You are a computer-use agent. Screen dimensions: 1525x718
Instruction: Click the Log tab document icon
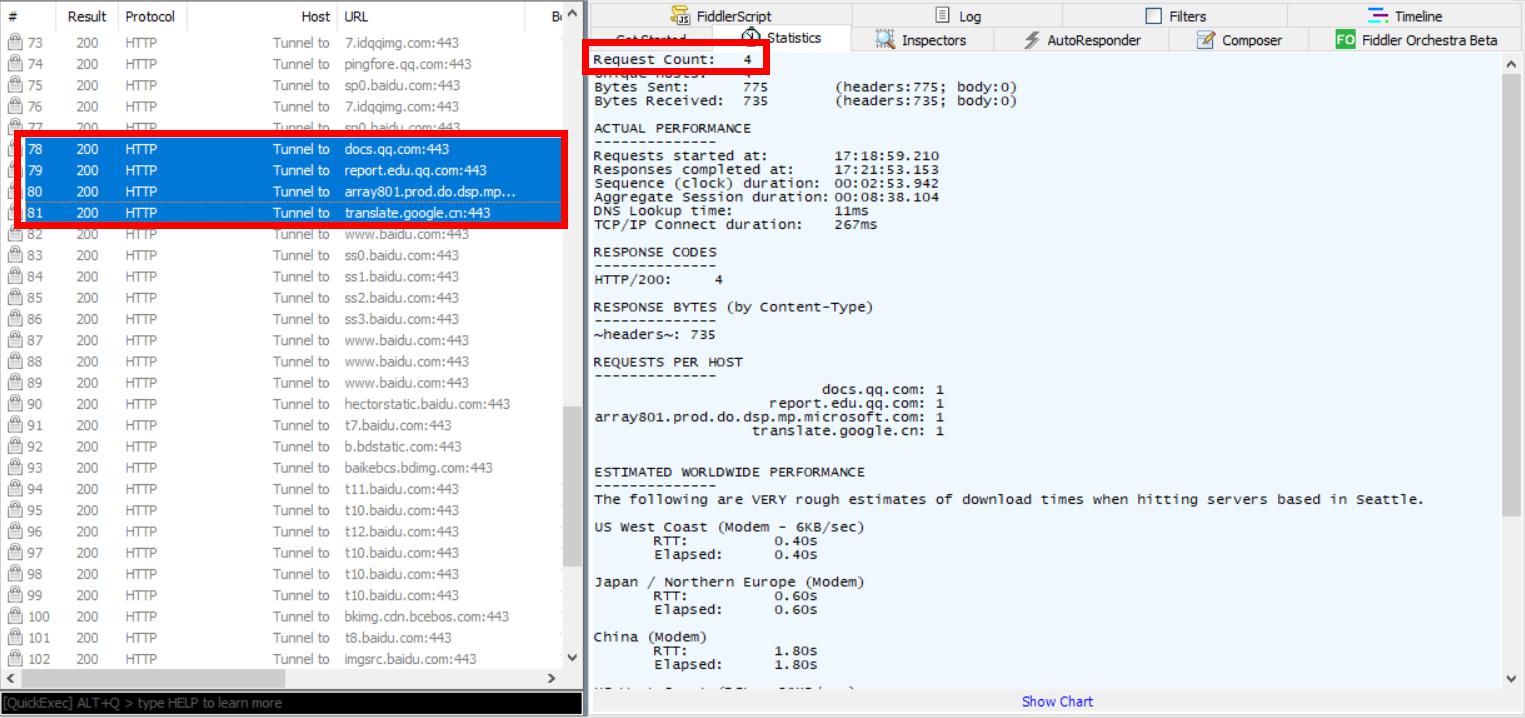942,16
